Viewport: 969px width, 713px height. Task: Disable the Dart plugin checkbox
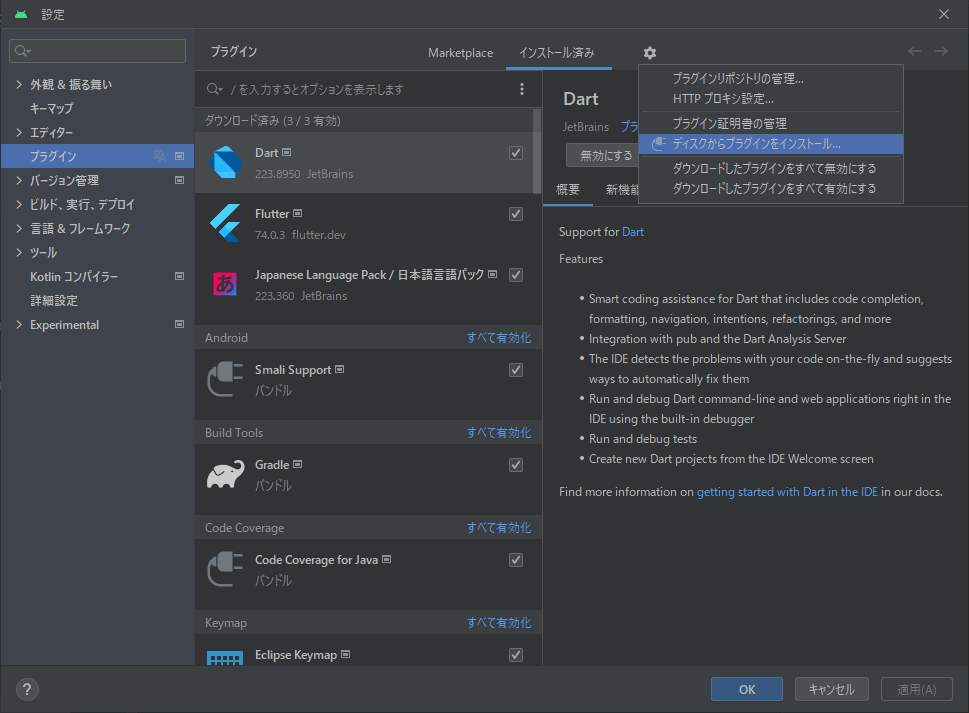[x=516, y=153]
